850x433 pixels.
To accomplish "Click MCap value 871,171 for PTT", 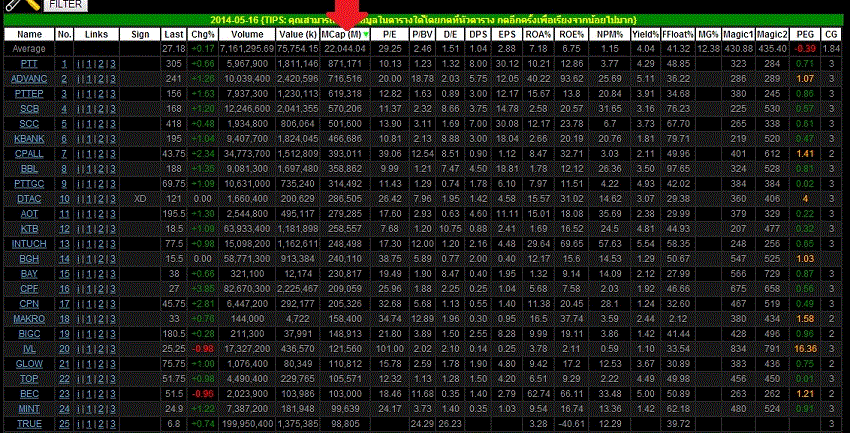I will click(345, 64).
